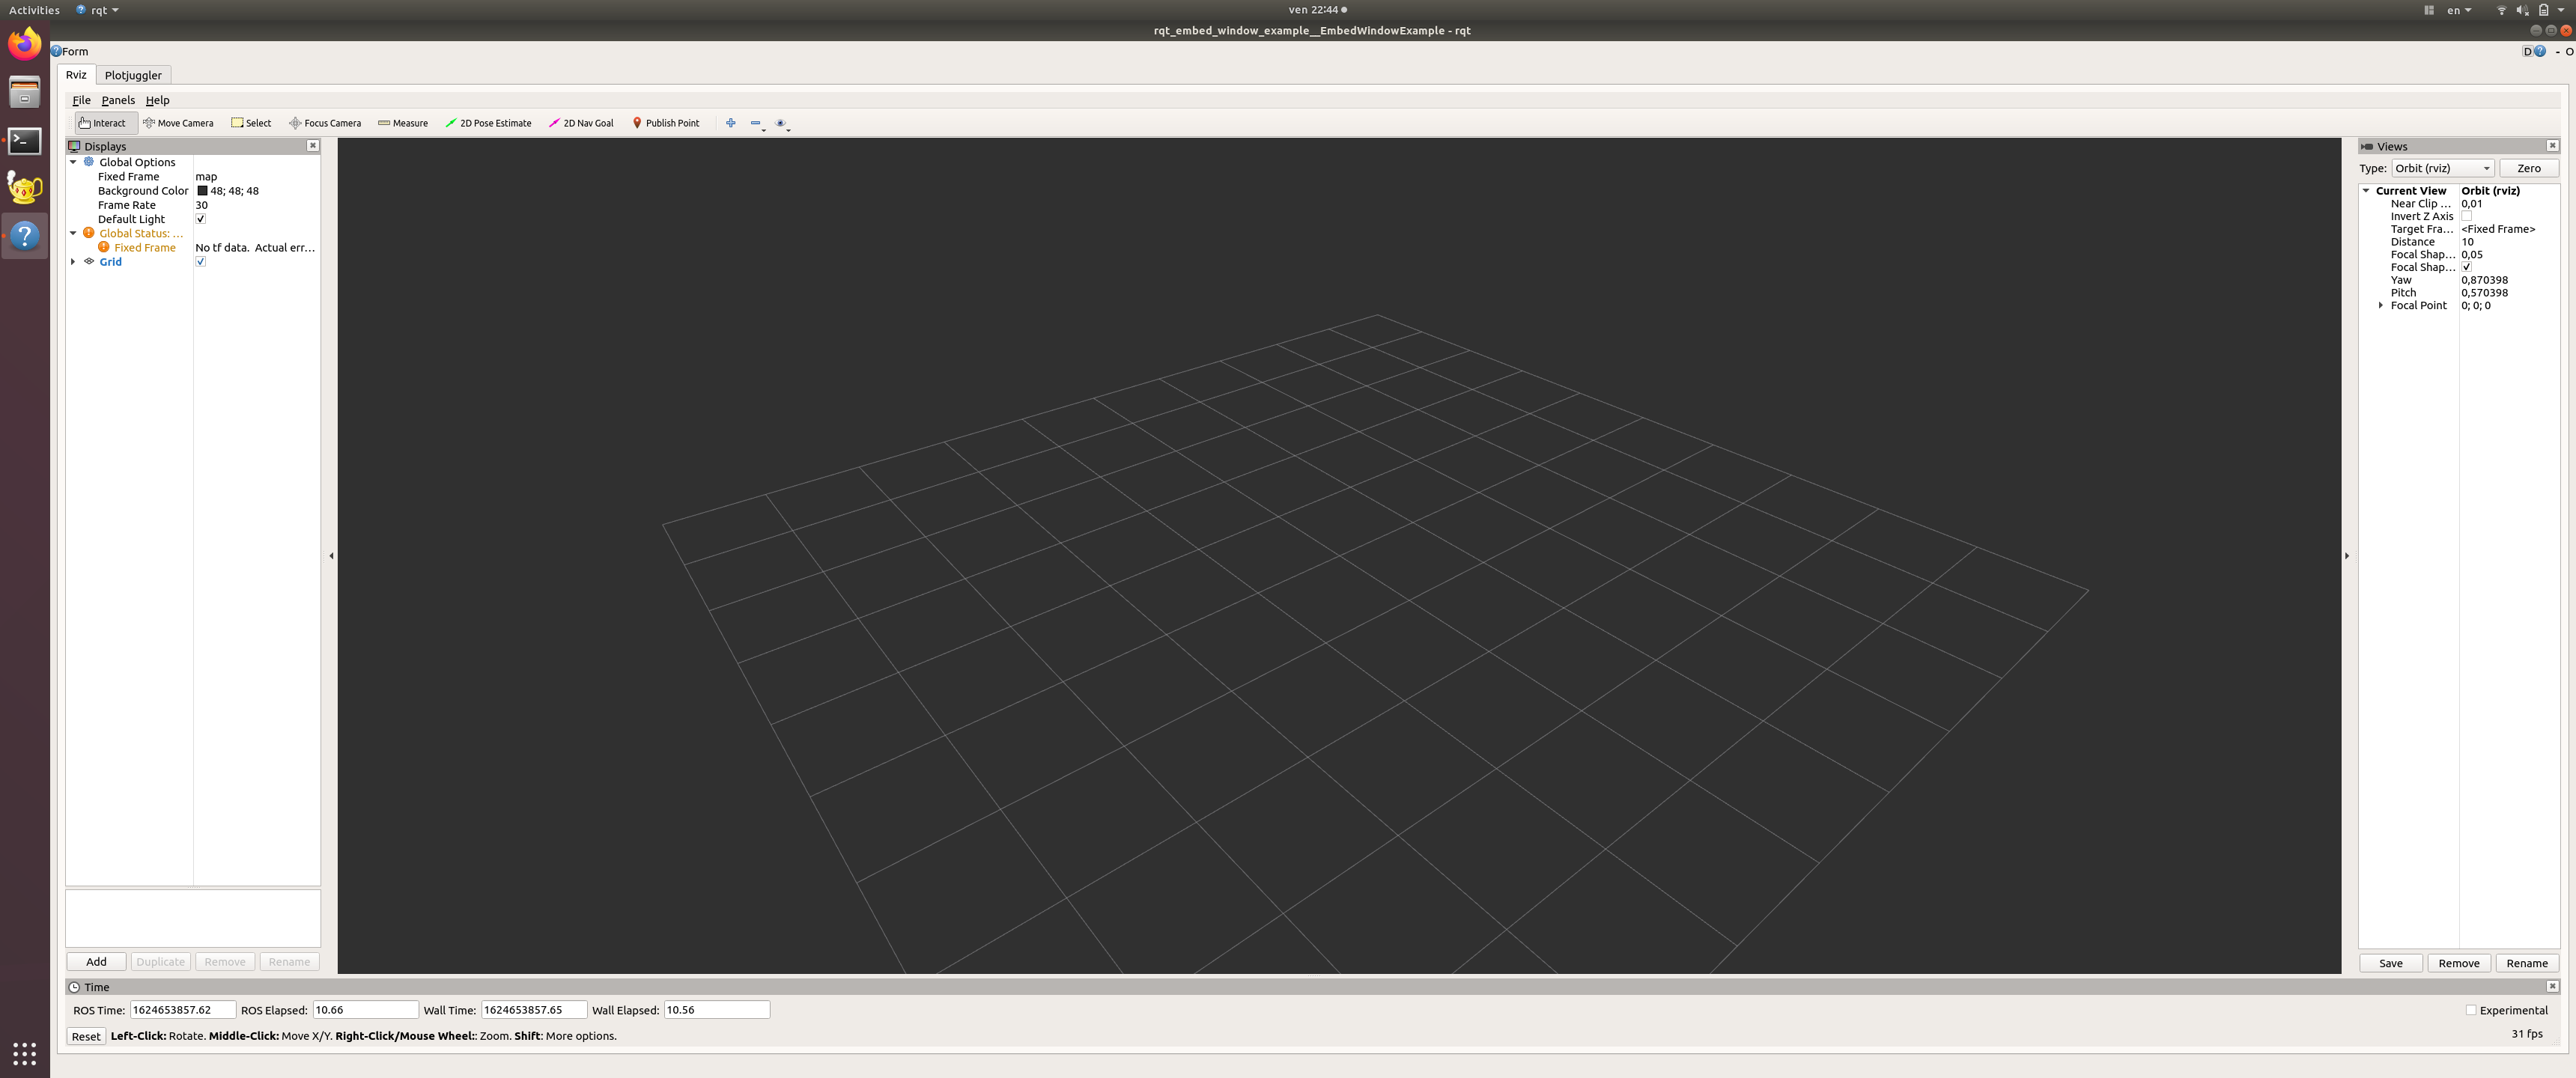Click the Reset time button
Image resolution: width=2576 pixels, height=1078 pixels.
(x=82, y=1035)
